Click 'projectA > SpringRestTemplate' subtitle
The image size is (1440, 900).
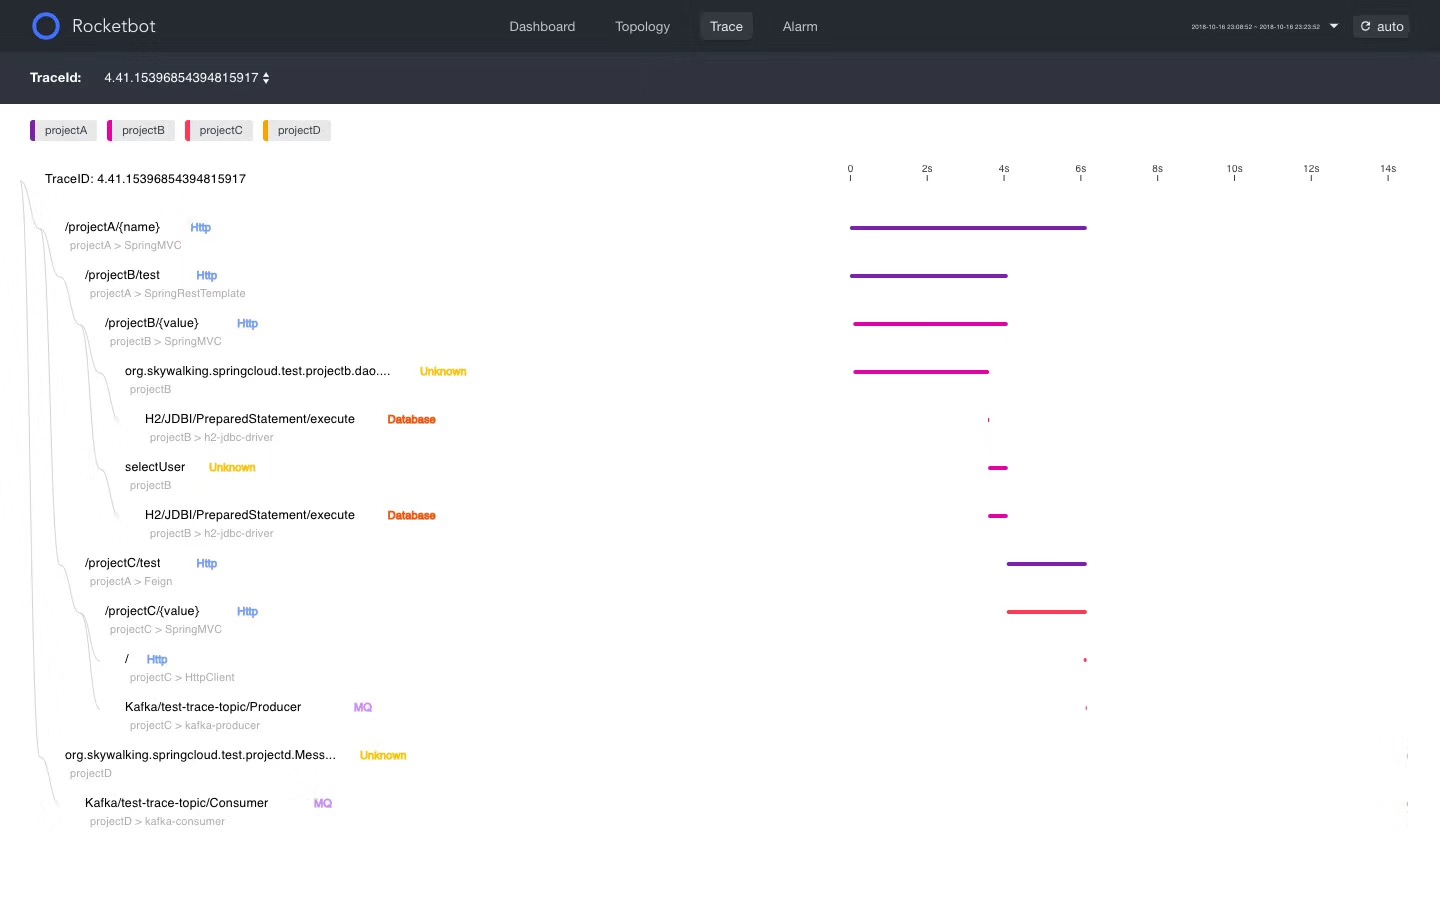(x=167, y=294)
